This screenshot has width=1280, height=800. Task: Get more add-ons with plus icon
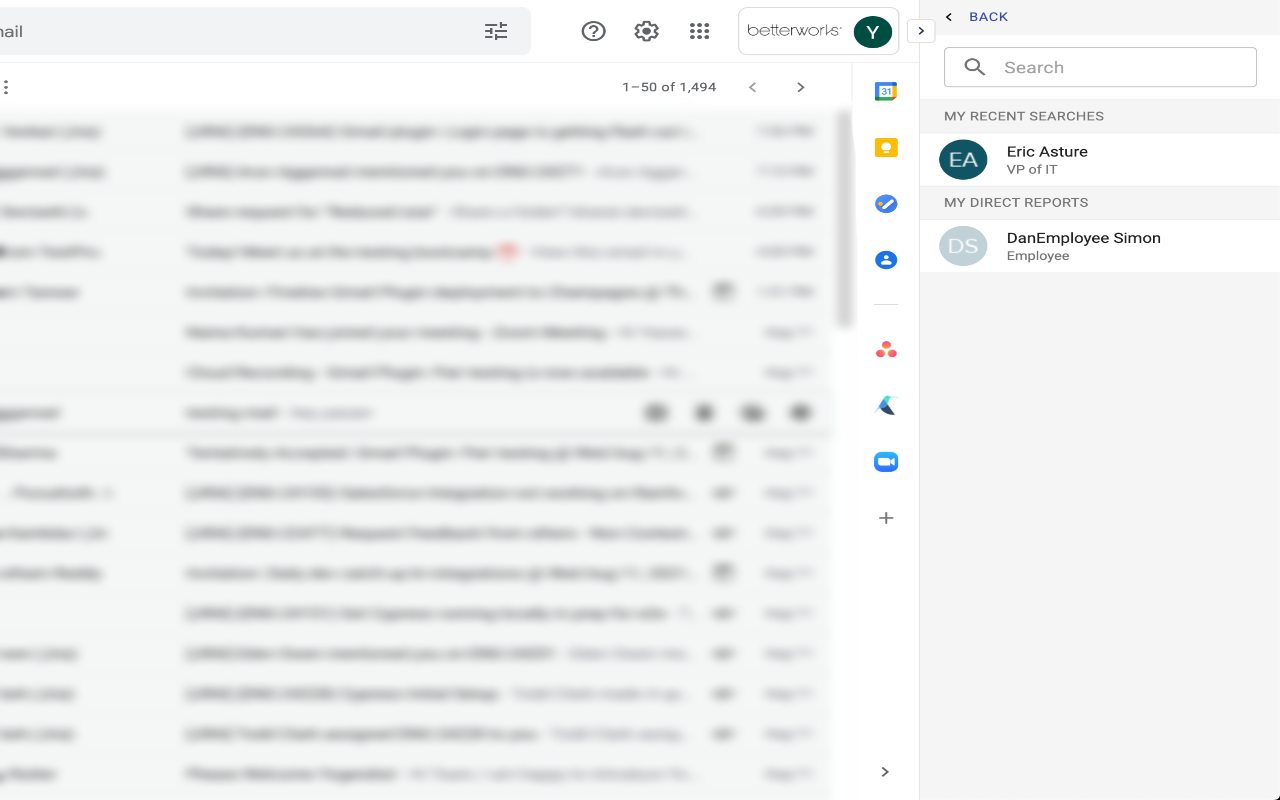(x=886, y=518)
